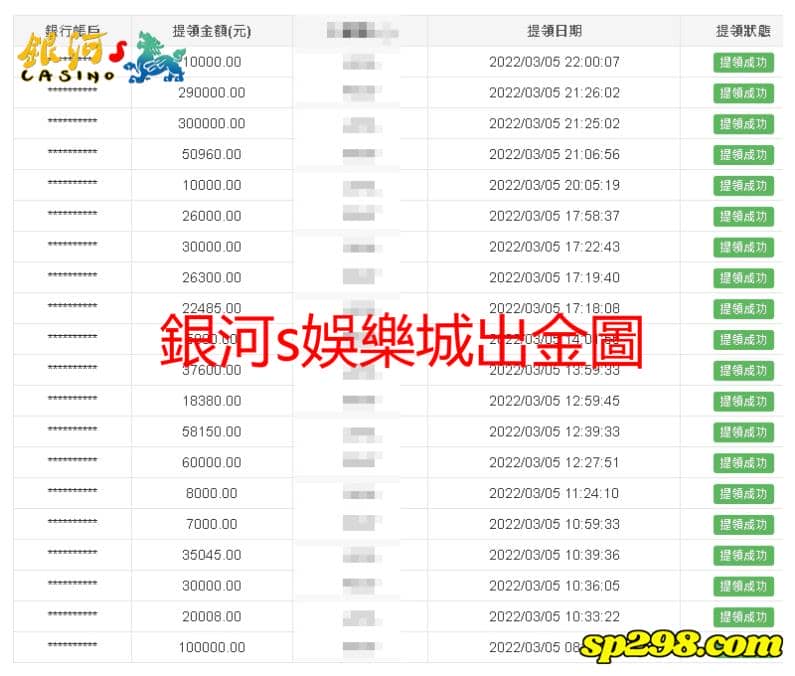Screen dimensions: 795x676
Task: Click 提領成功 badge in the 7000.00 row
Action: click(743, 524)
